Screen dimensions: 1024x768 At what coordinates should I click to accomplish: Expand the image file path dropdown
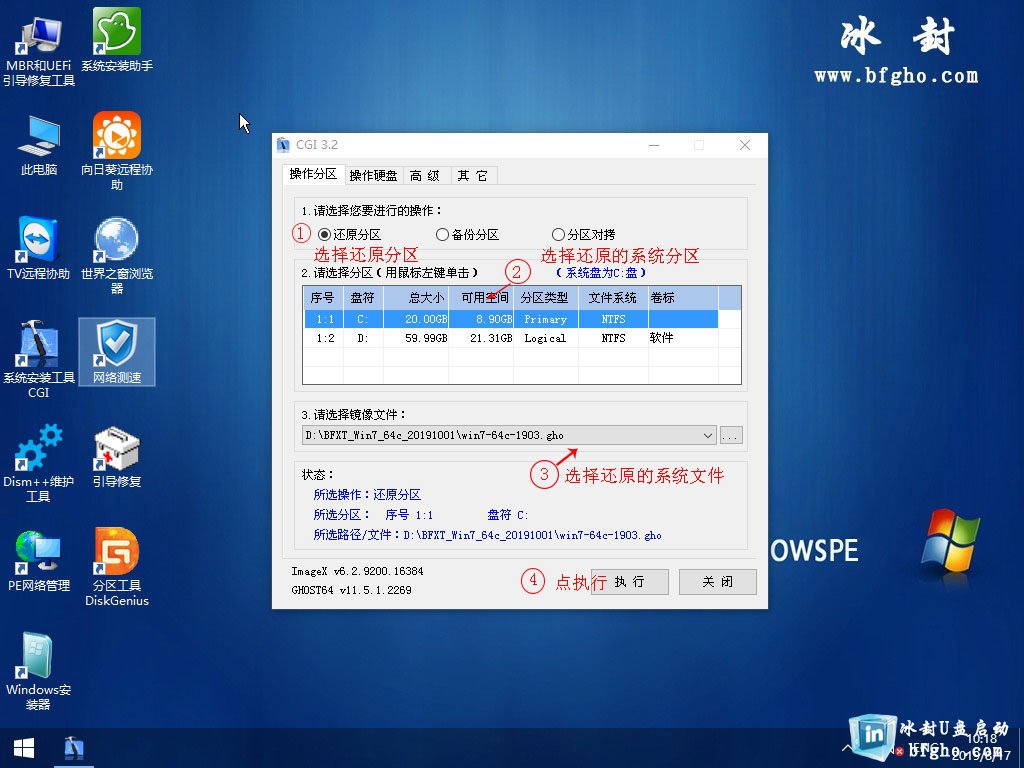[x=707, y=436]
